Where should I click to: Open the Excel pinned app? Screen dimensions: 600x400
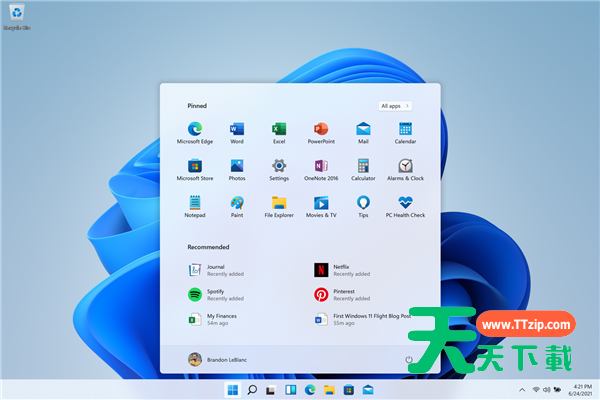[279, 130]
